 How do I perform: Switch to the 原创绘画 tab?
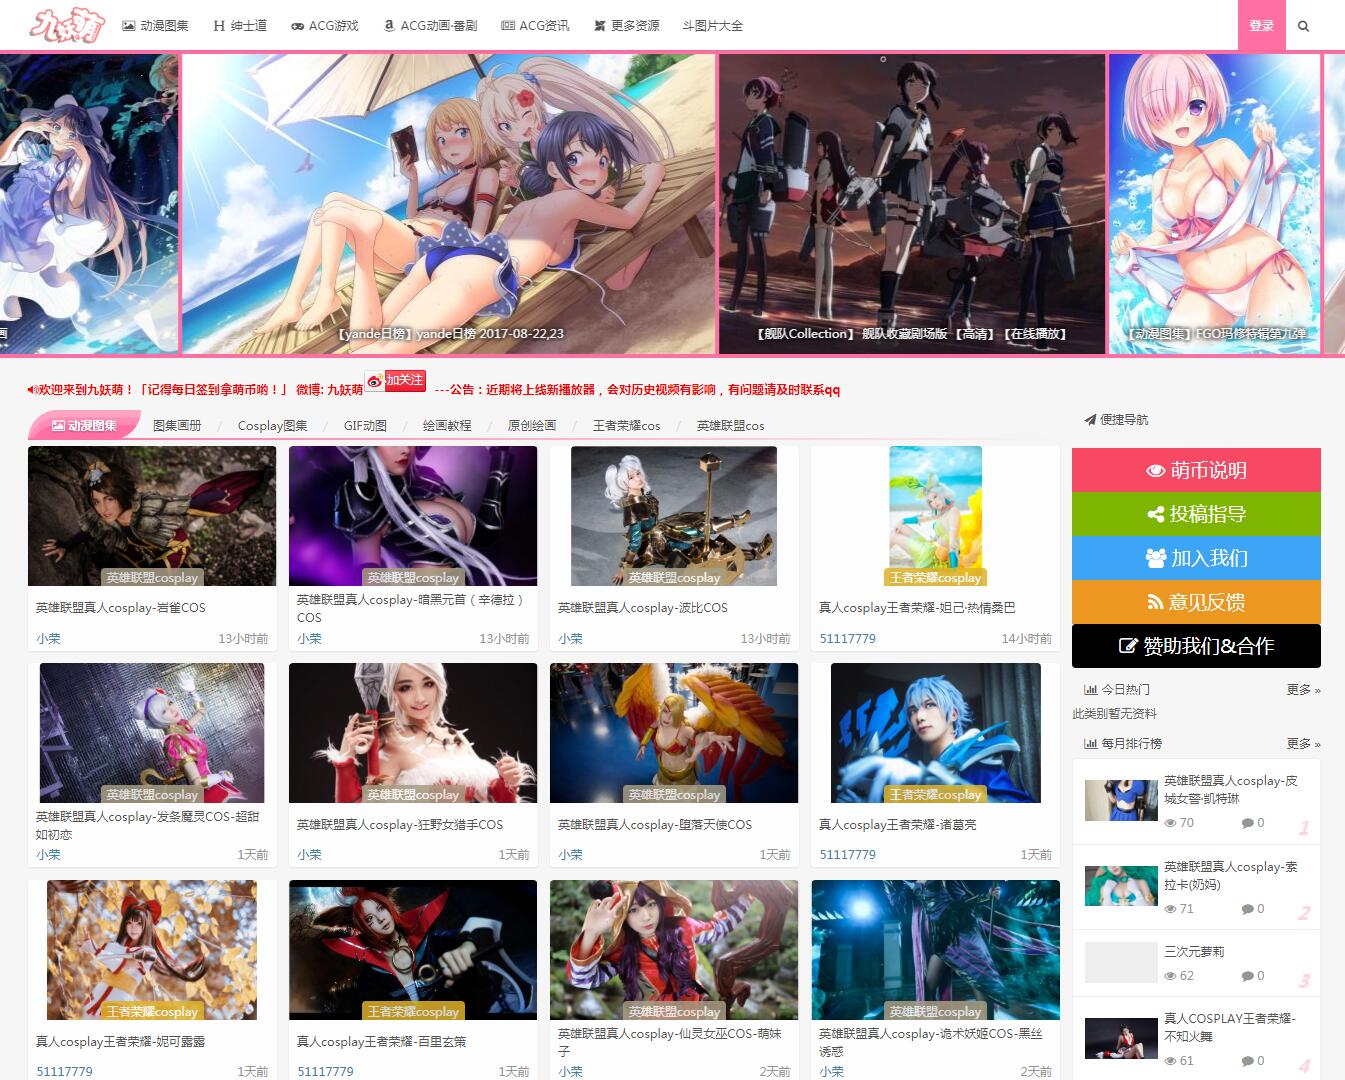pos(532,426)
